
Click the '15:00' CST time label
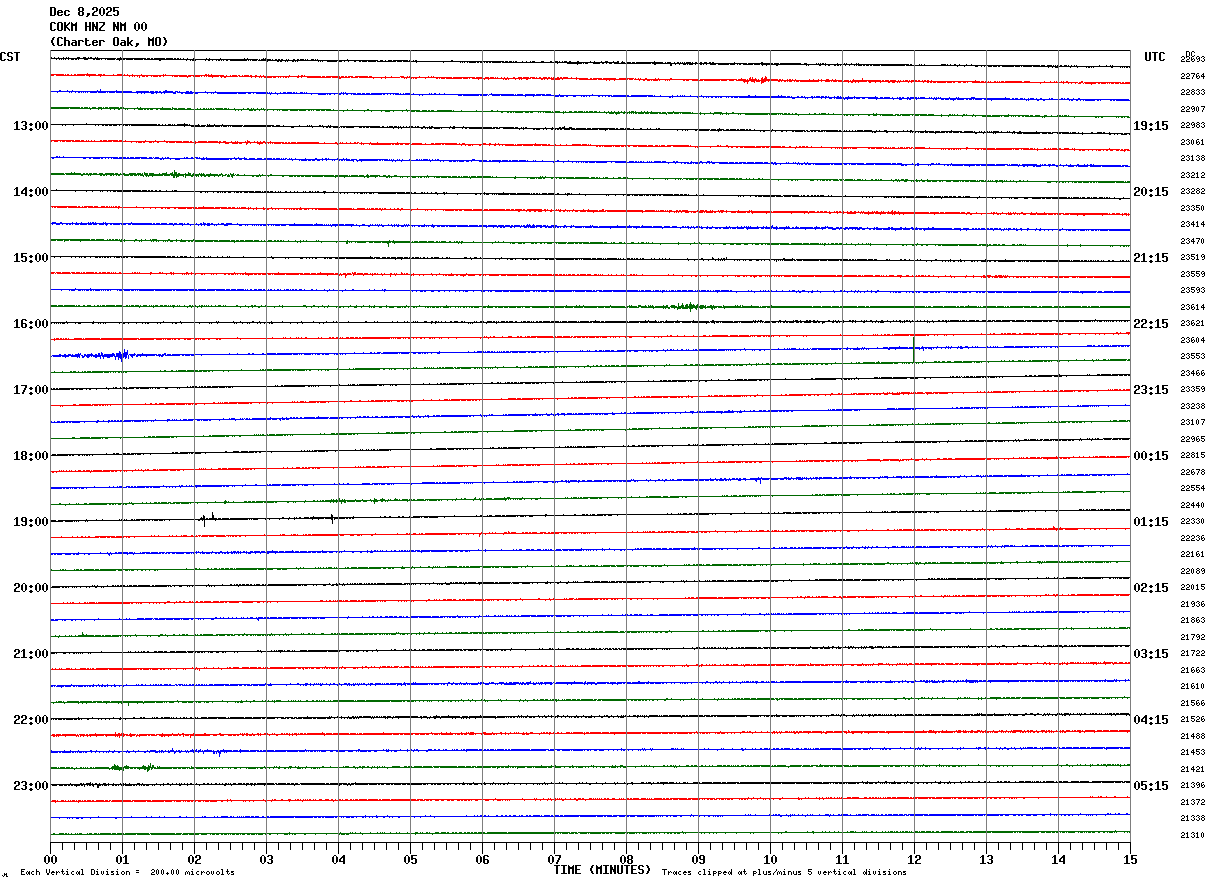pos(30,258)
